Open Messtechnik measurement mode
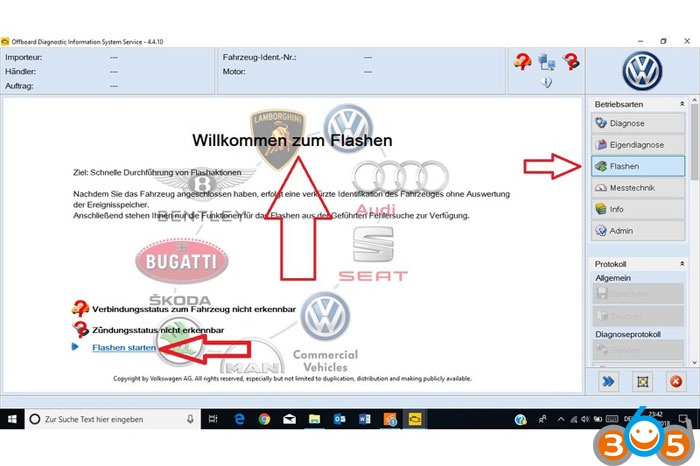700x466 pixels. tap(636, 188)
